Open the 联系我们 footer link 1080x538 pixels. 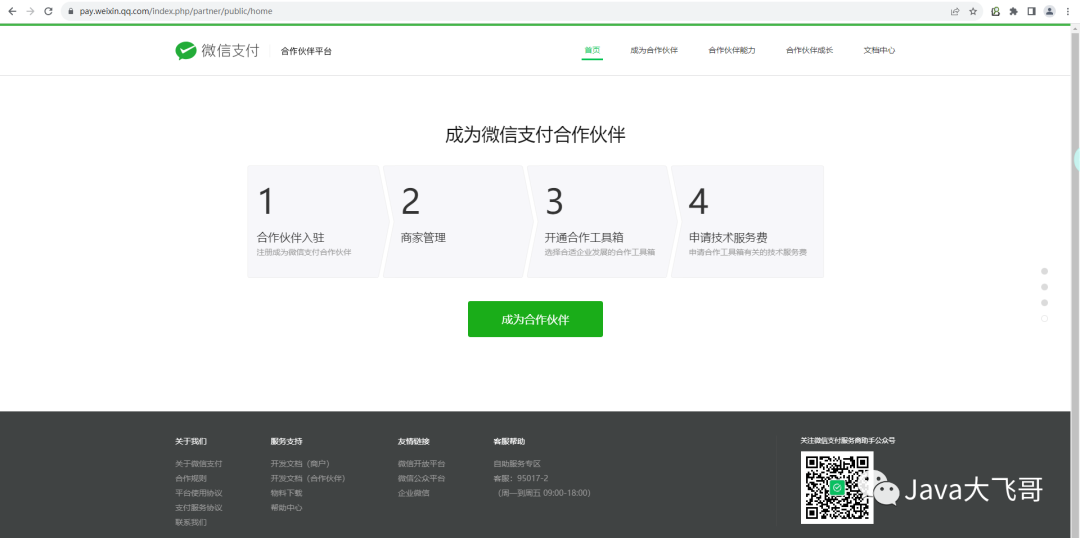pos(191,522)
